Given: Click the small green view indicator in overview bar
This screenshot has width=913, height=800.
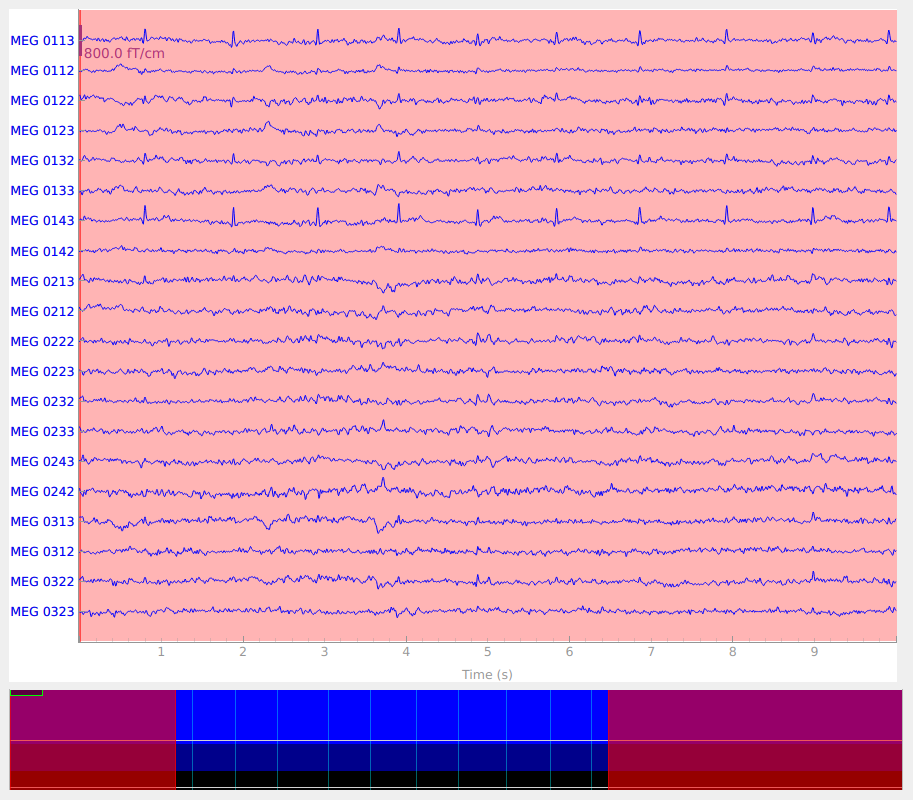Looking at the screenshot, I should point(26,692).
